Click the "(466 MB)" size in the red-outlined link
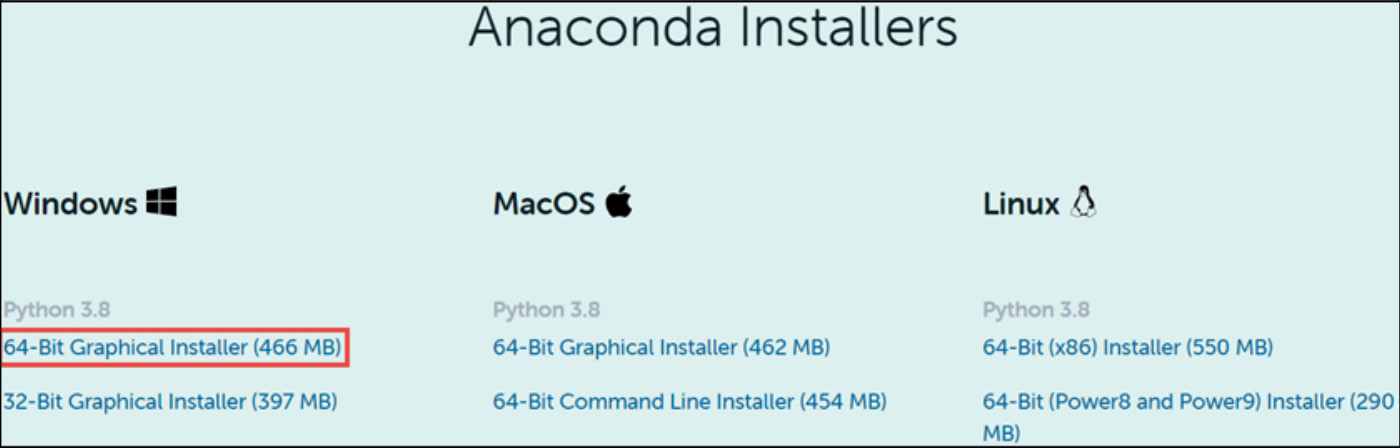This screenshot has height=448, width=1400. 297,348
